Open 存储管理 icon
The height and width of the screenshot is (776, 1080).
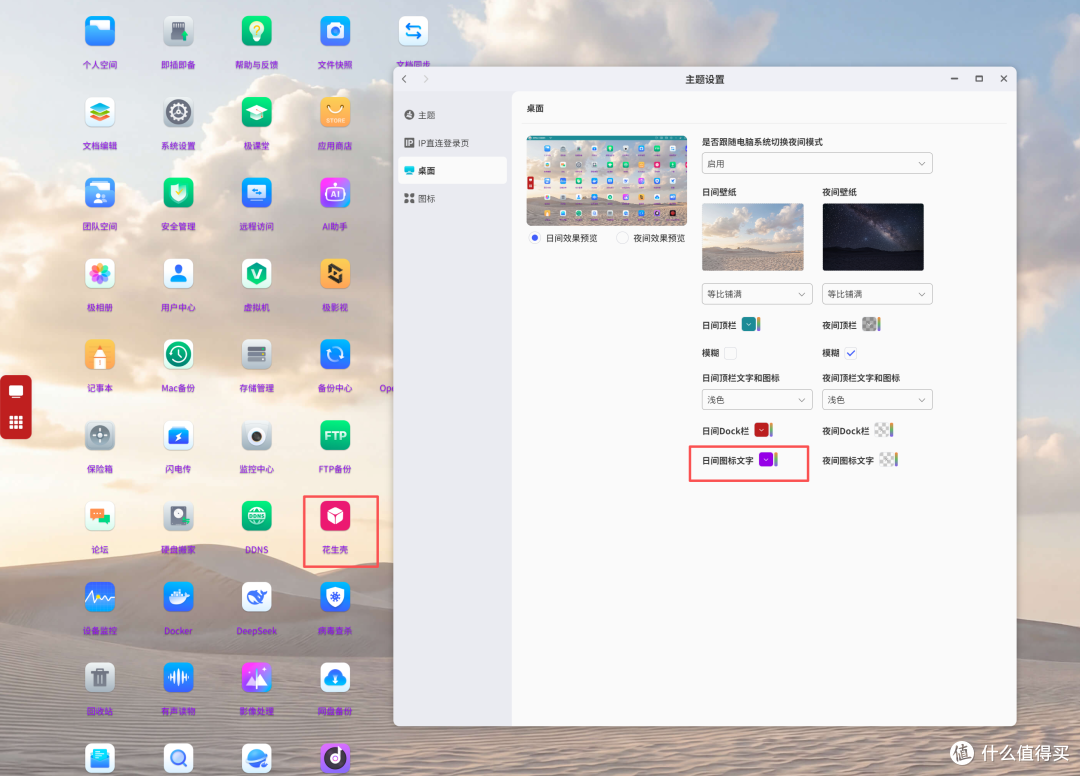[256, 355]
